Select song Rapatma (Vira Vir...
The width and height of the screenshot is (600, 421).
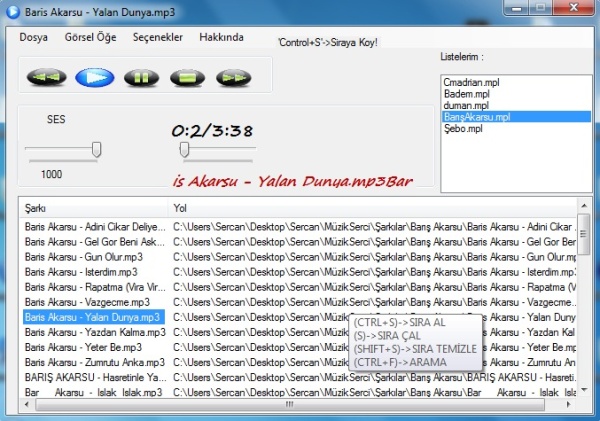(x=95, y=287)
